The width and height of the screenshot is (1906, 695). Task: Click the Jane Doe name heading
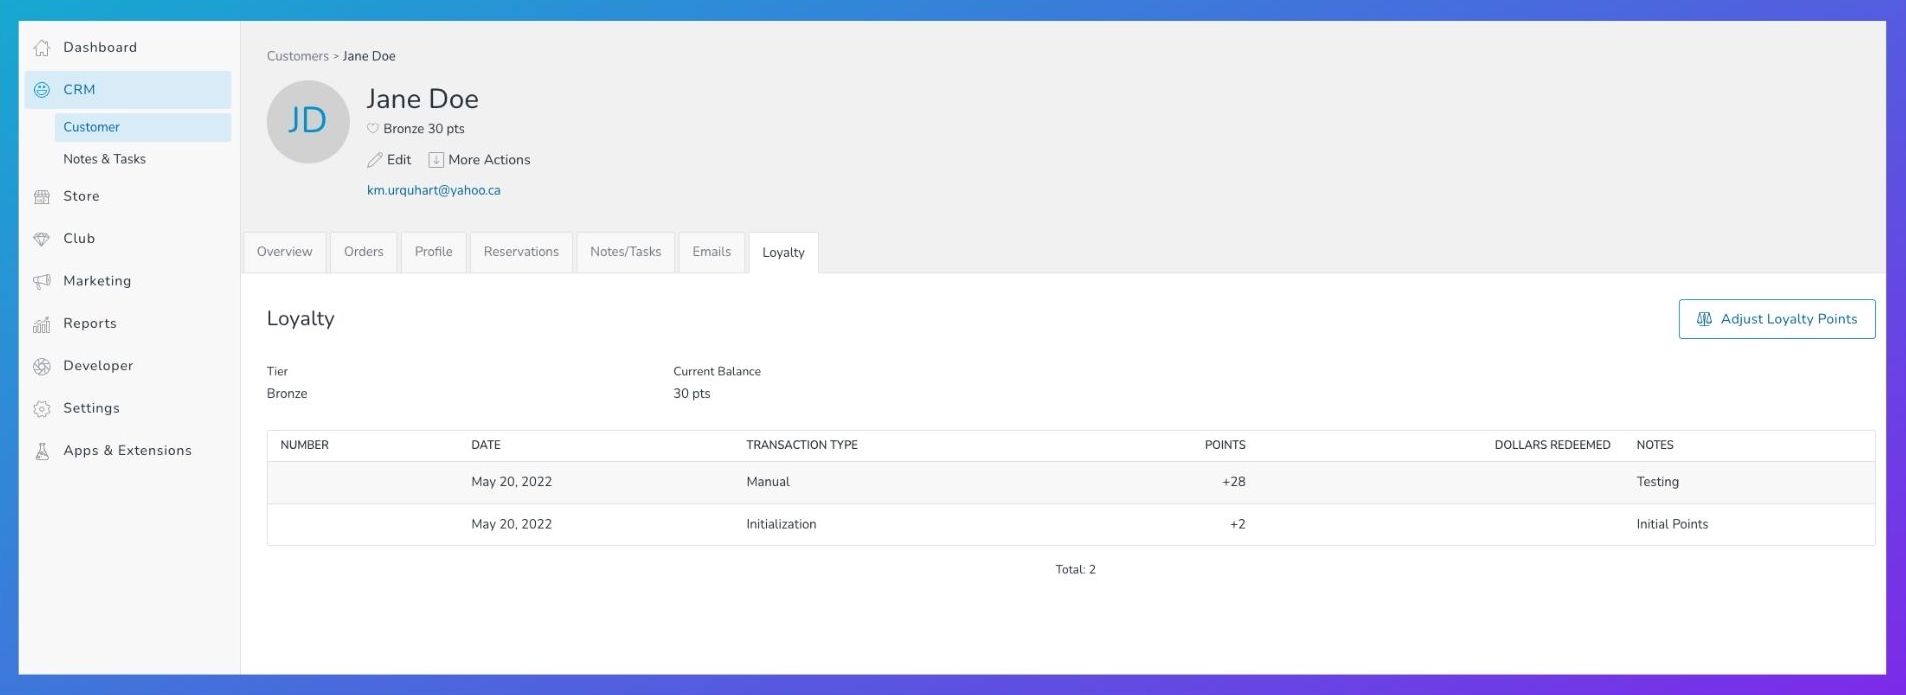pyautogui.click(x=423, y=99)
